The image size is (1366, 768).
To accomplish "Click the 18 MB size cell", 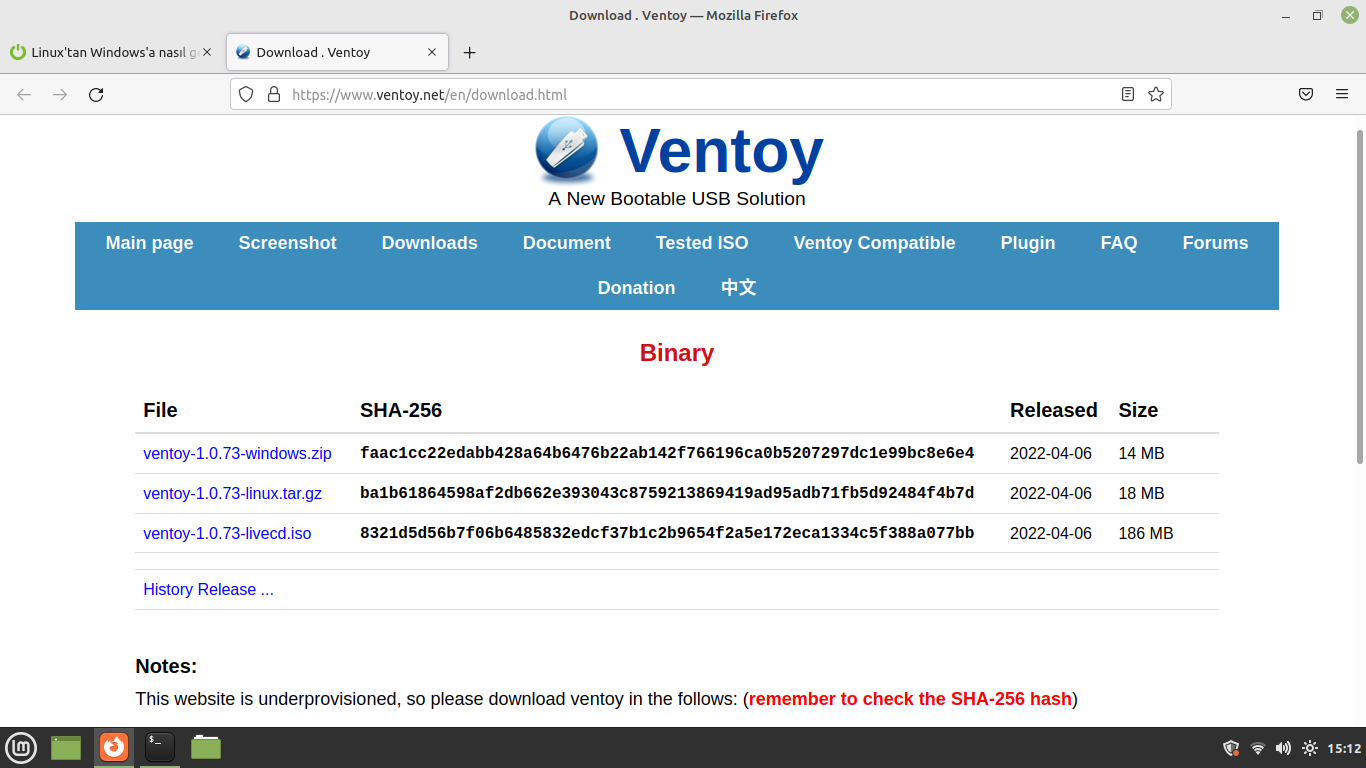I will click(x=1141, y=493).
